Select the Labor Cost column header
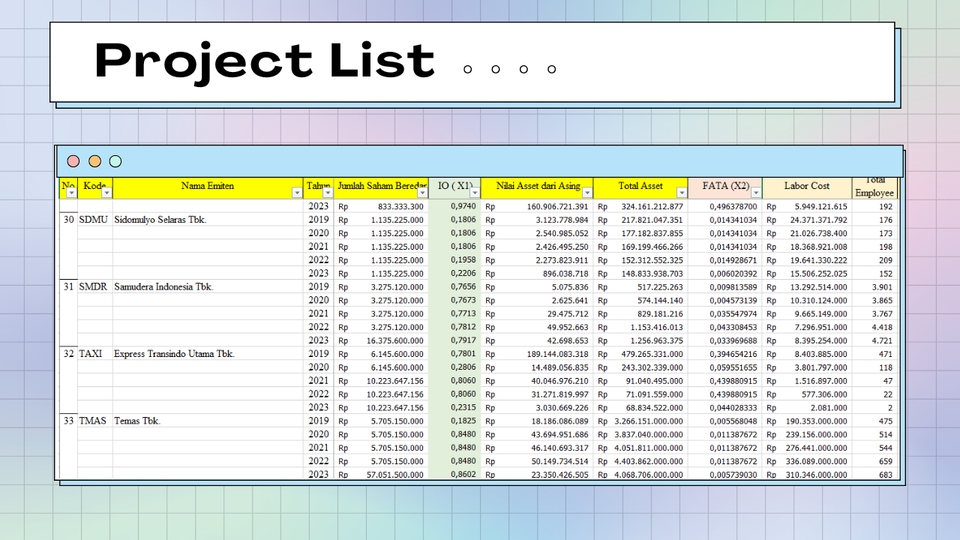The image size is (960, 540). click(x=806, y=188)
